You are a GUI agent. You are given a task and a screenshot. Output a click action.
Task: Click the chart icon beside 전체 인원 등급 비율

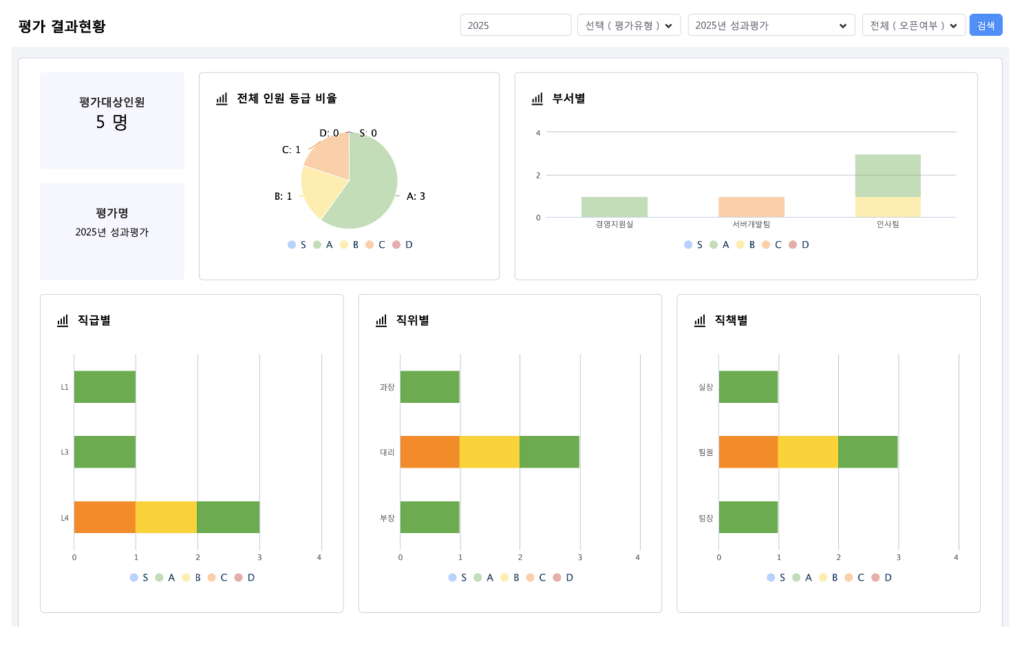(x=222, y=99)
